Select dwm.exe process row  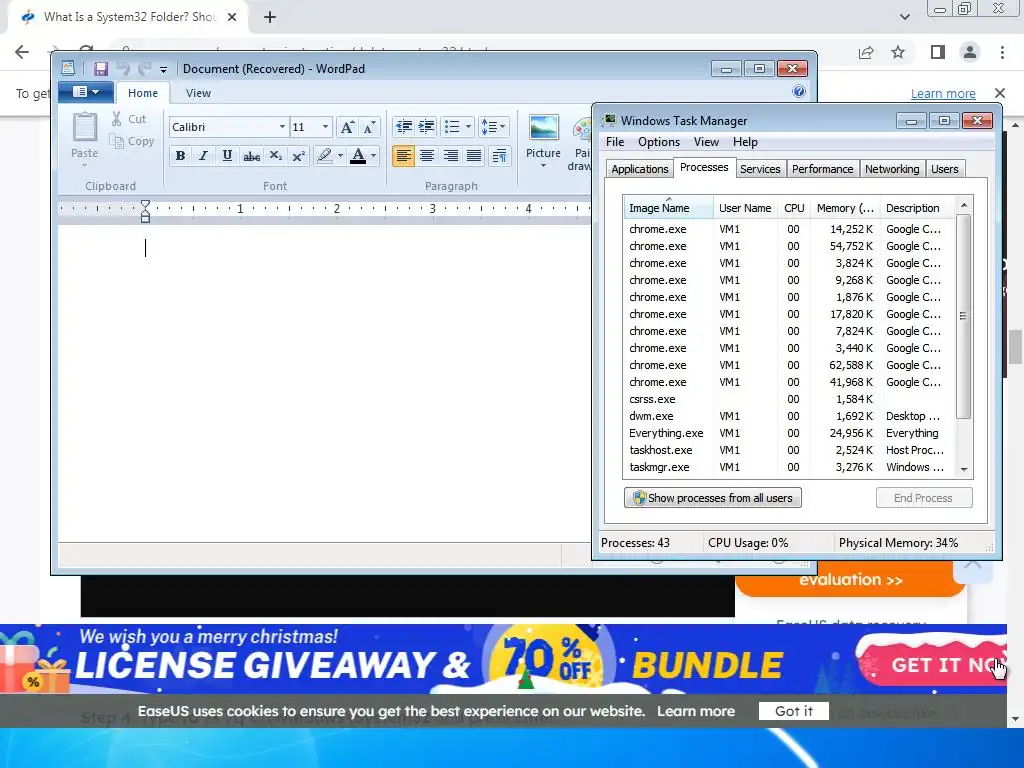790,416
